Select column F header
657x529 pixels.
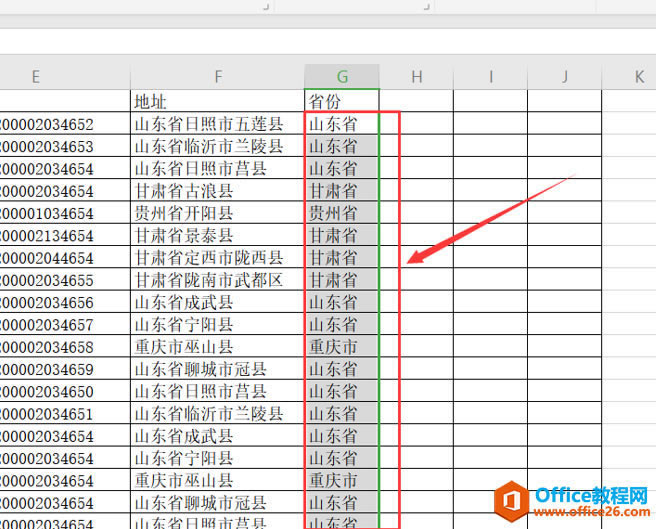(x=217, y=77)
